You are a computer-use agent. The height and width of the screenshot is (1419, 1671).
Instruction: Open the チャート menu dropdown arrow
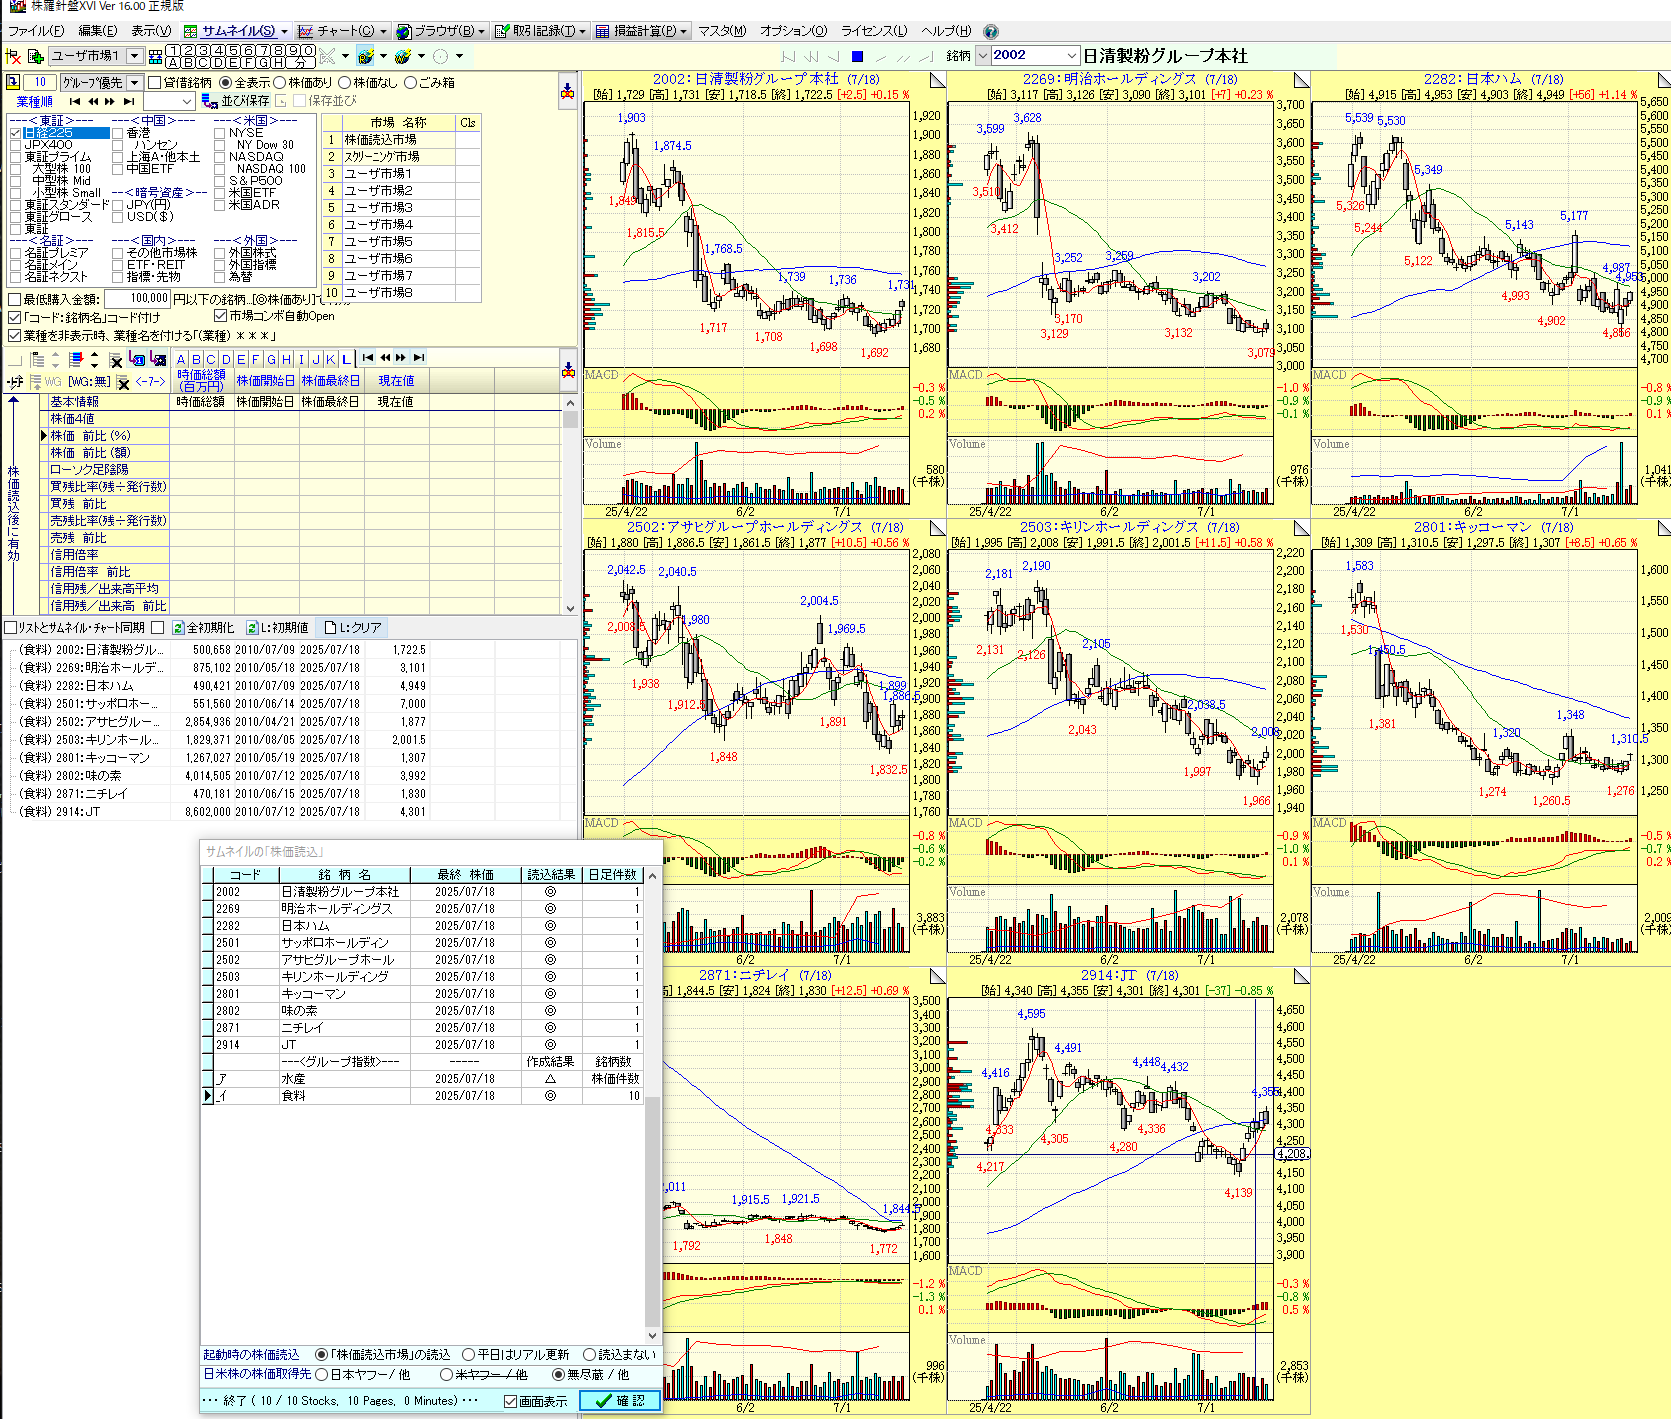[383, 31]
